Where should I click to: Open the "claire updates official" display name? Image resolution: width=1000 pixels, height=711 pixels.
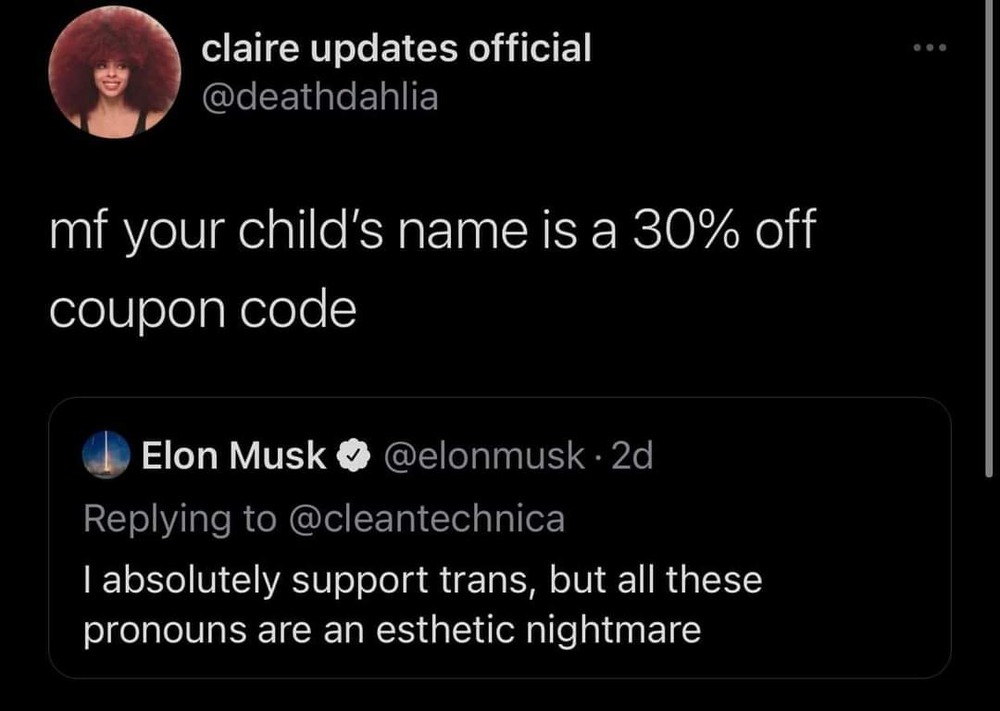point(396,47)
